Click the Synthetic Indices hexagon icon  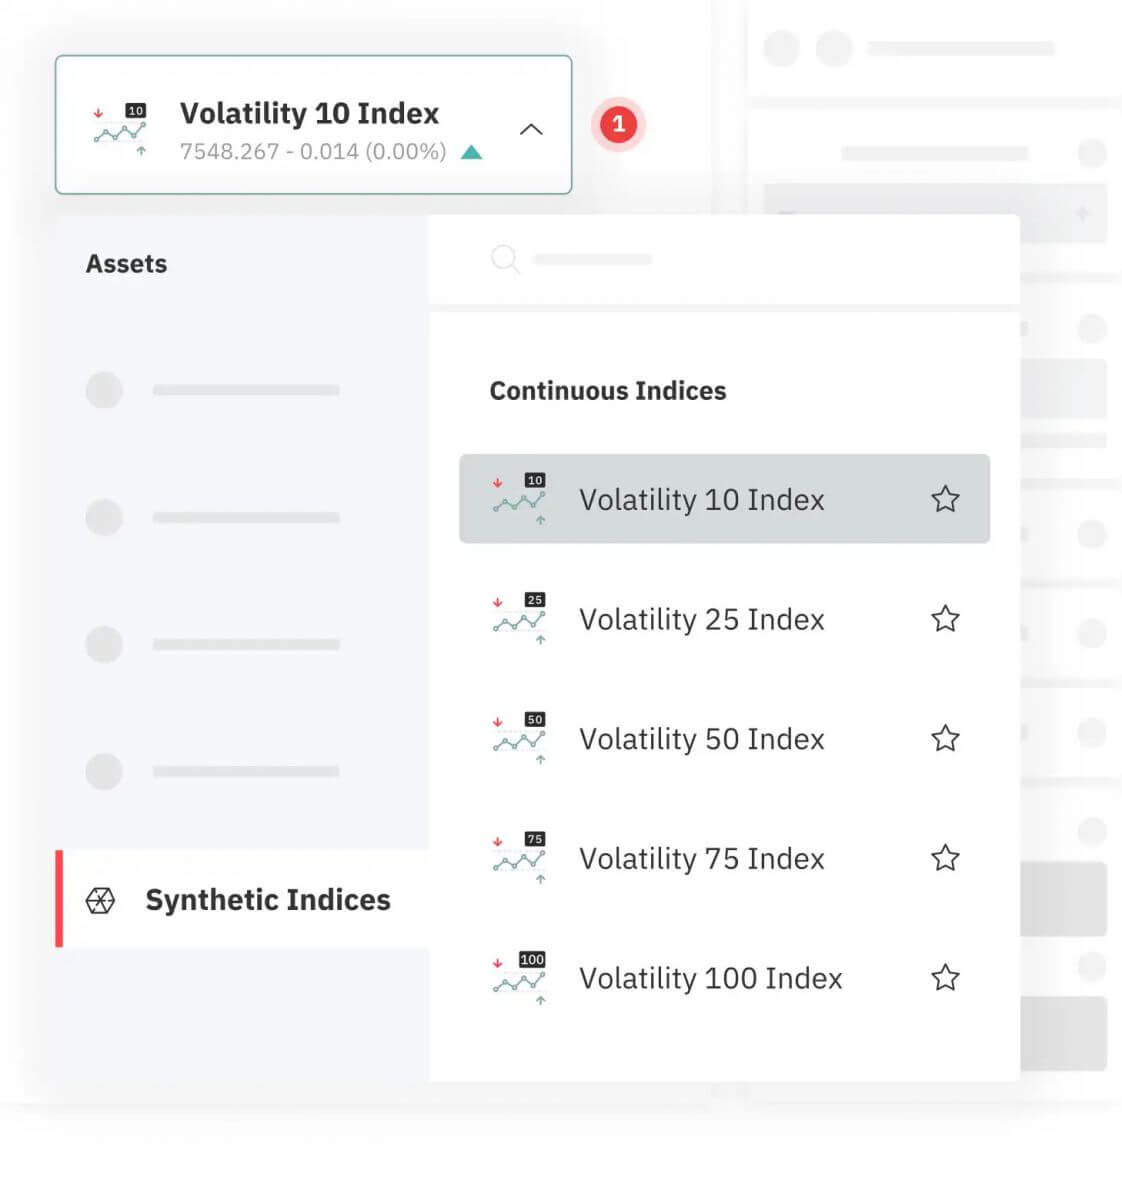[100, 900]
